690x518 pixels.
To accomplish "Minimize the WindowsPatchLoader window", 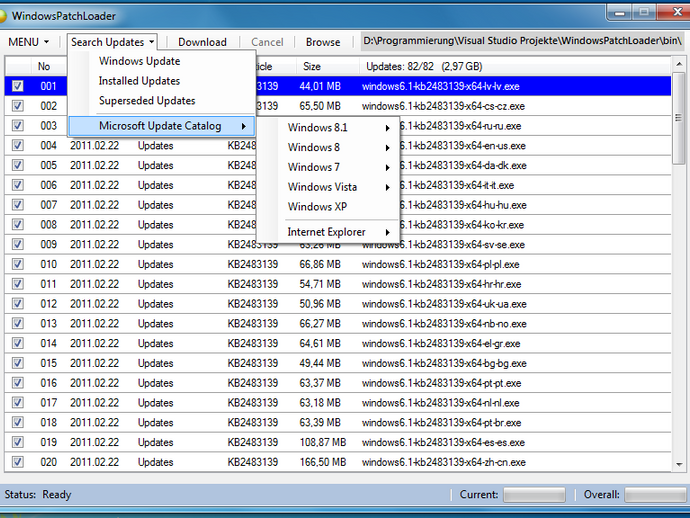I will point(620,12).
